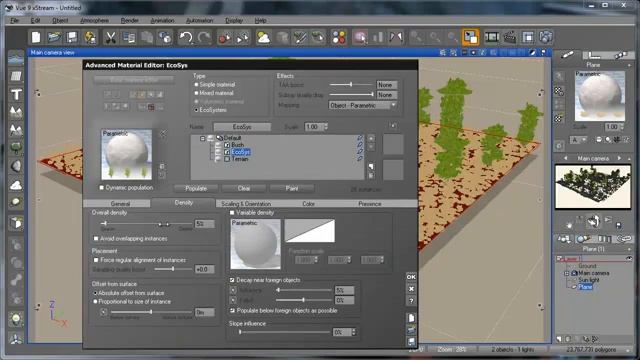The width and height of the screenshot is (640, 360).
Task: Toggle Decay near foreign objects checkbox
Action: click(232, 280)
